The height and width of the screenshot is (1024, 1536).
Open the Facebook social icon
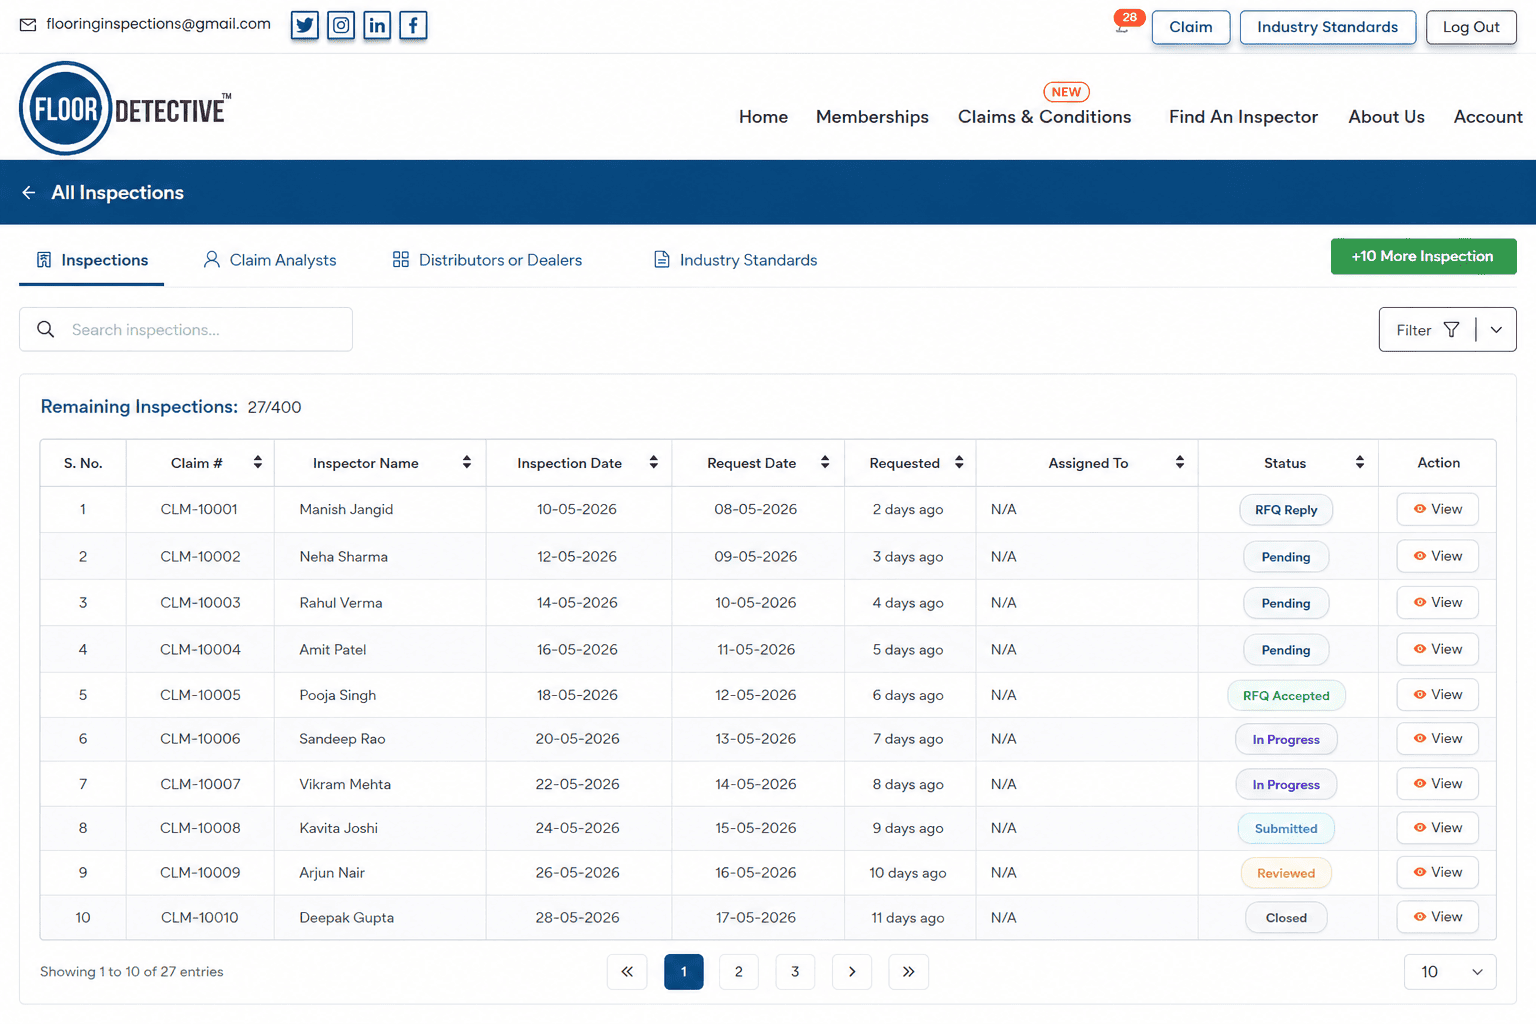[x=413, y=25]
